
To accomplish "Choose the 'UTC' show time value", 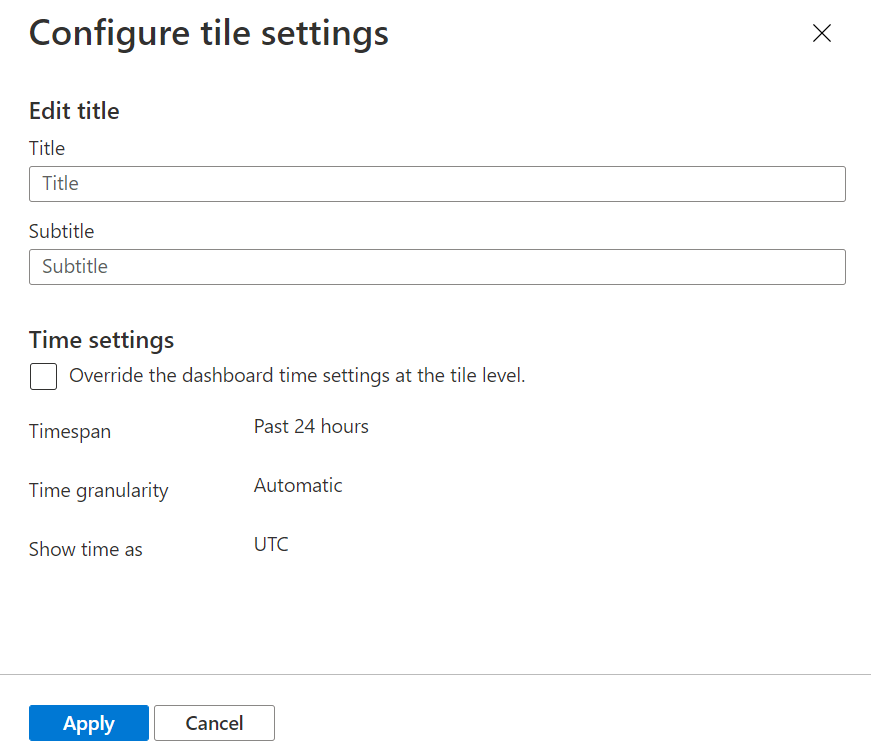I will point(271,544).
